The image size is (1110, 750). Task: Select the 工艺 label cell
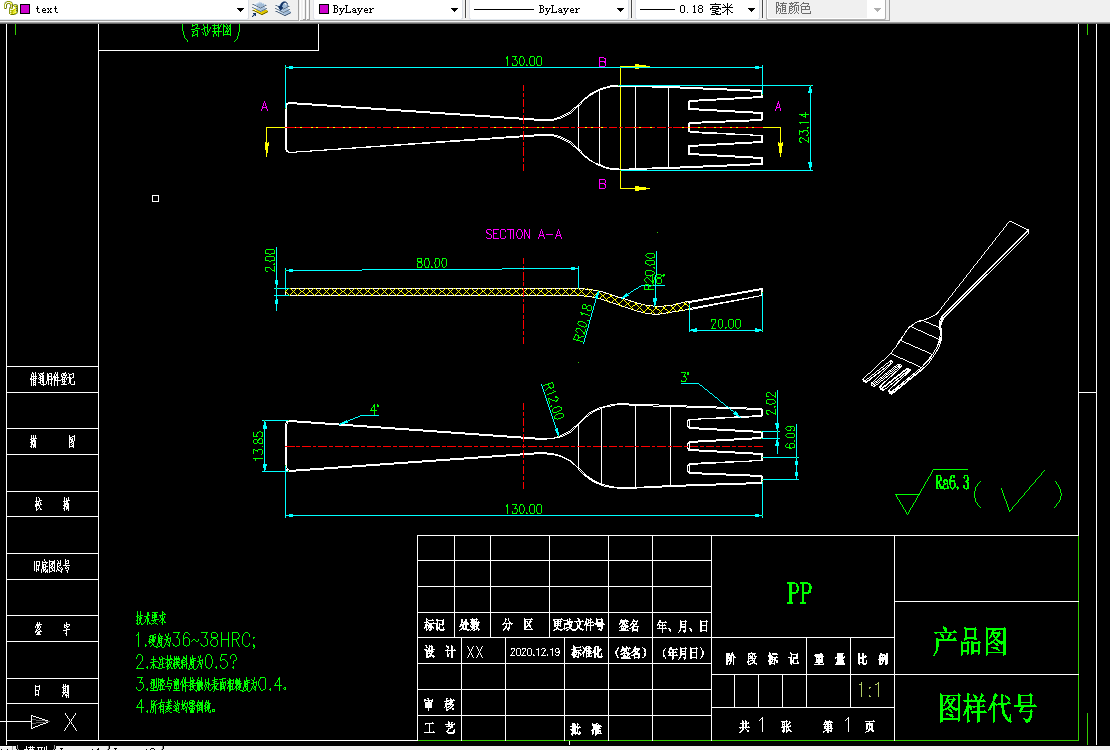tap(440, 728)
